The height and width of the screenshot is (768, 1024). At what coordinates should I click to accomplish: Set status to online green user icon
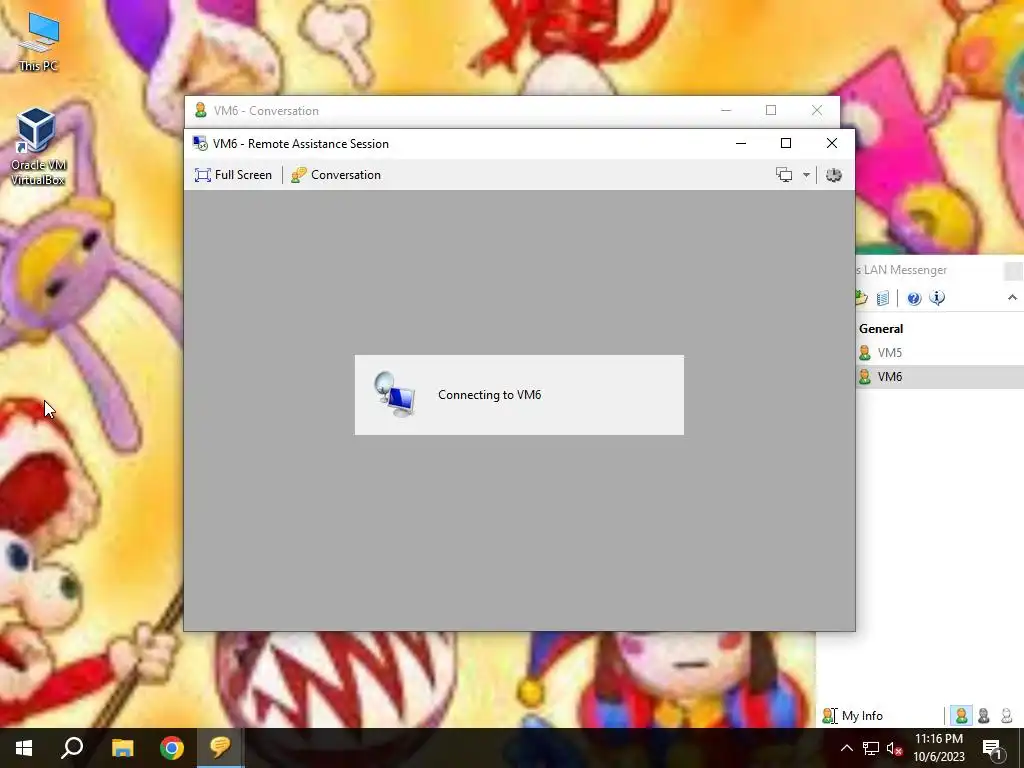click(961, 716)
